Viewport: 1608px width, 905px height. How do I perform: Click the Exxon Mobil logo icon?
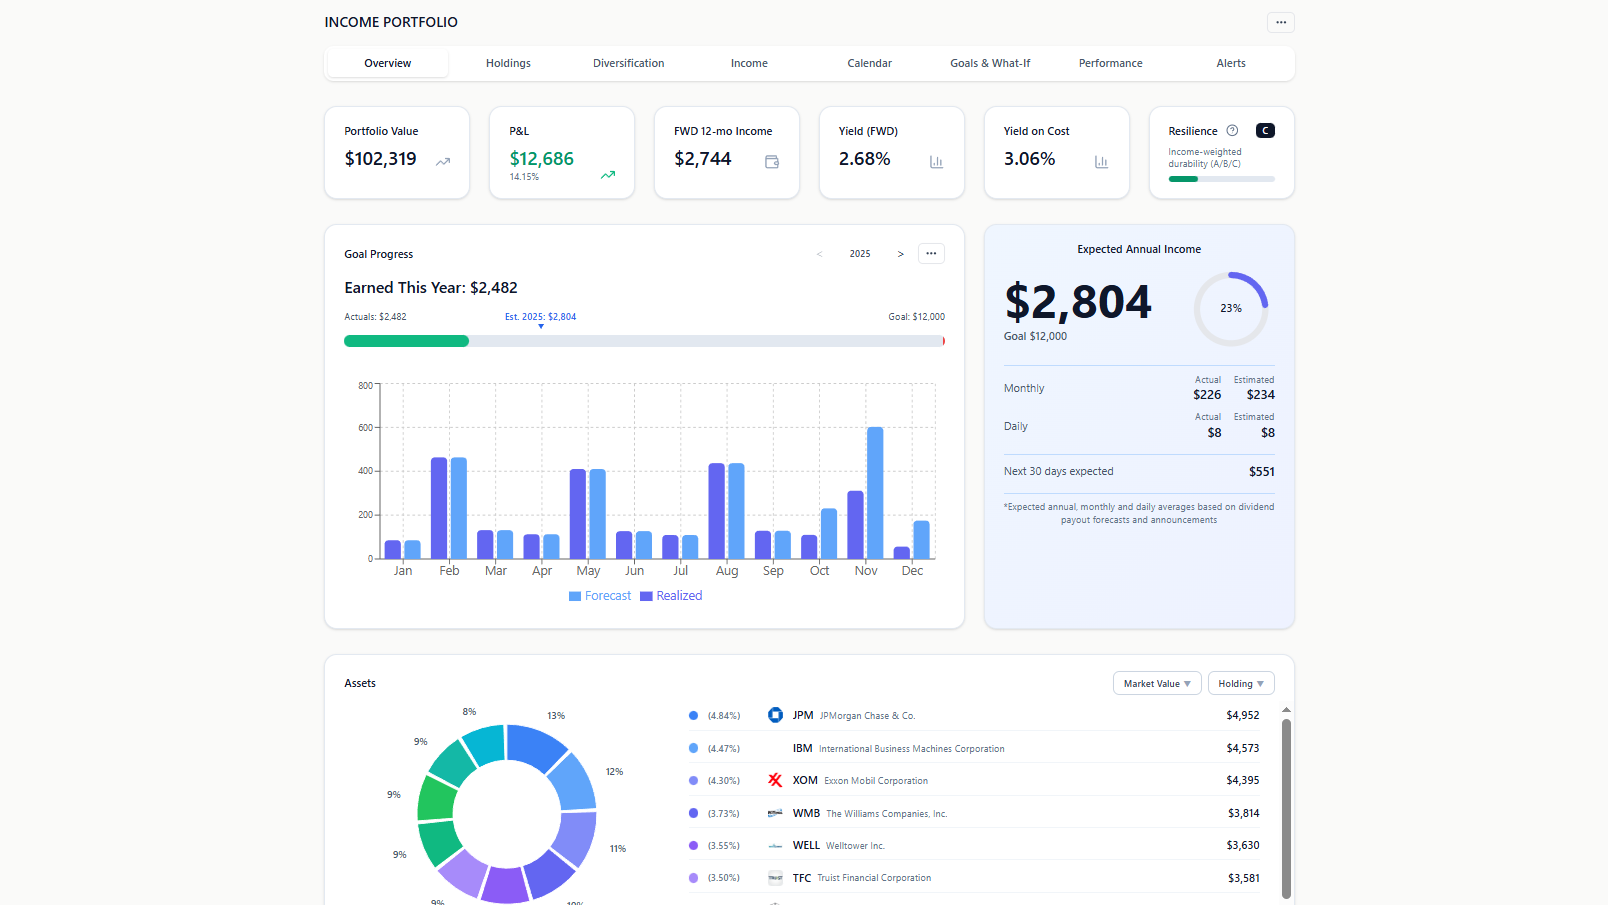pyautogui.click(x=775, y=780)
